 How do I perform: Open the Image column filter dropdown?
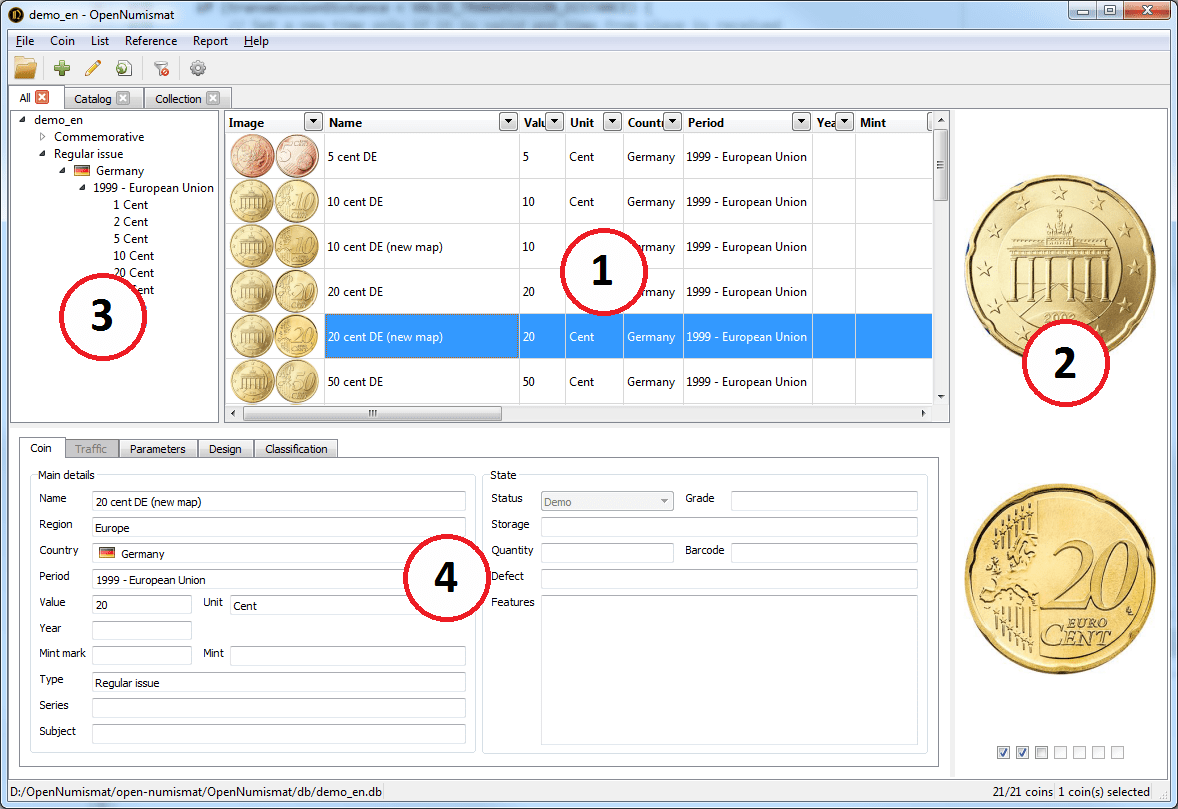click(313, 122)
